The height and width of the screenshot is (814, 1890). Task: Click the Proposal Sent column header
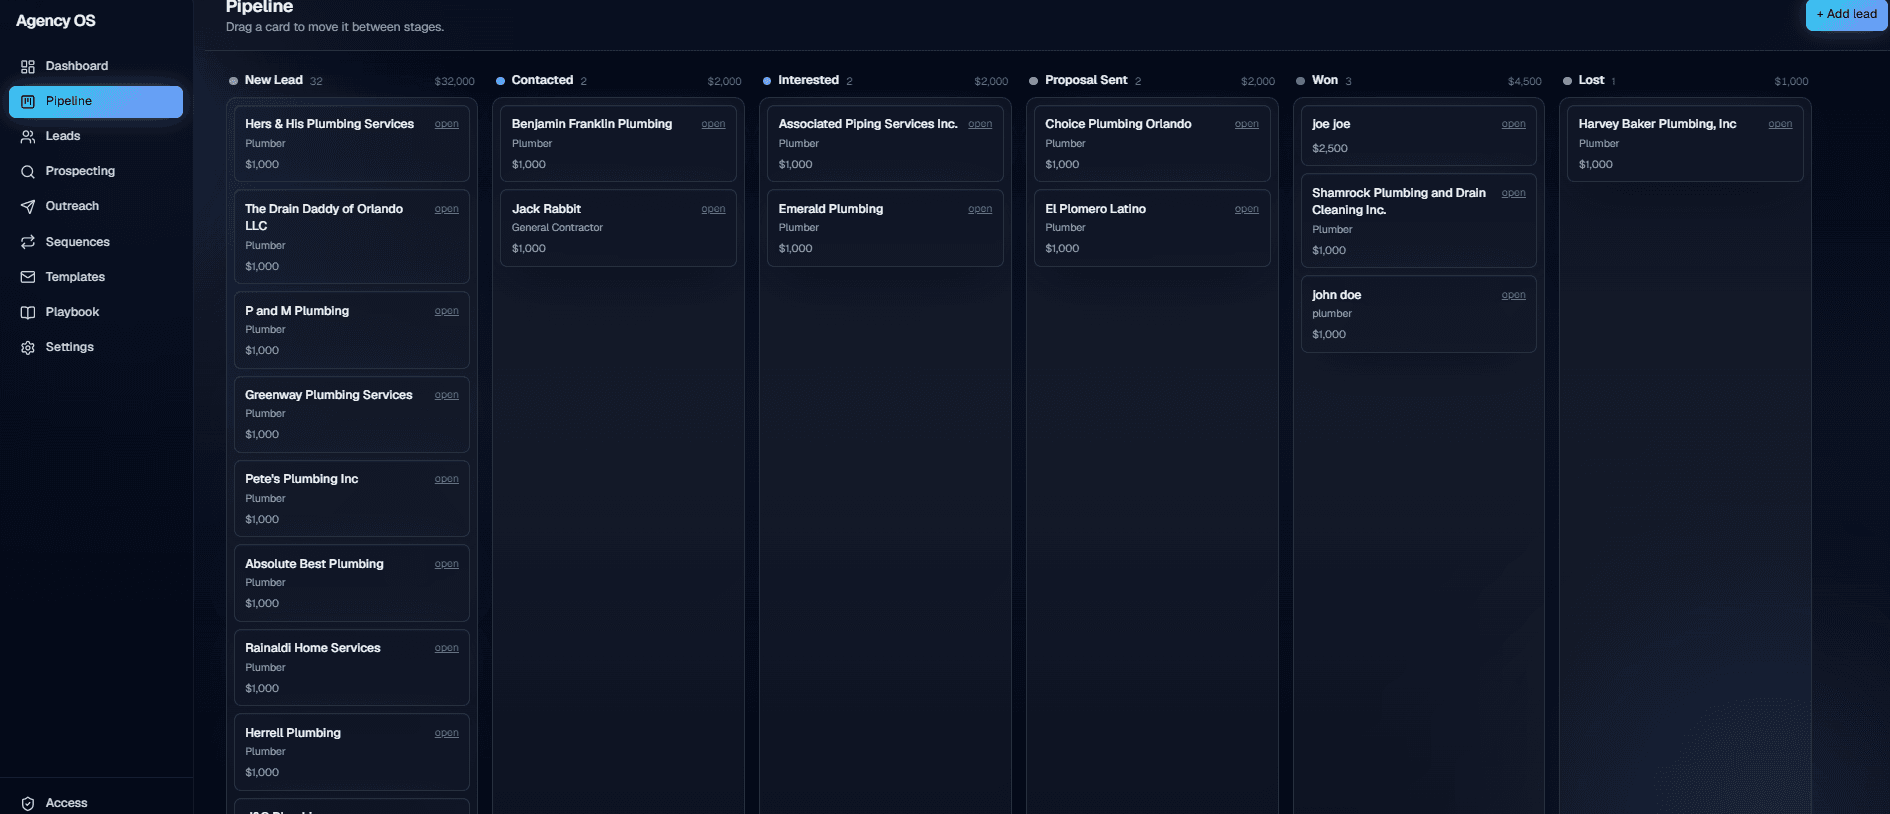tap(1086, 80)
